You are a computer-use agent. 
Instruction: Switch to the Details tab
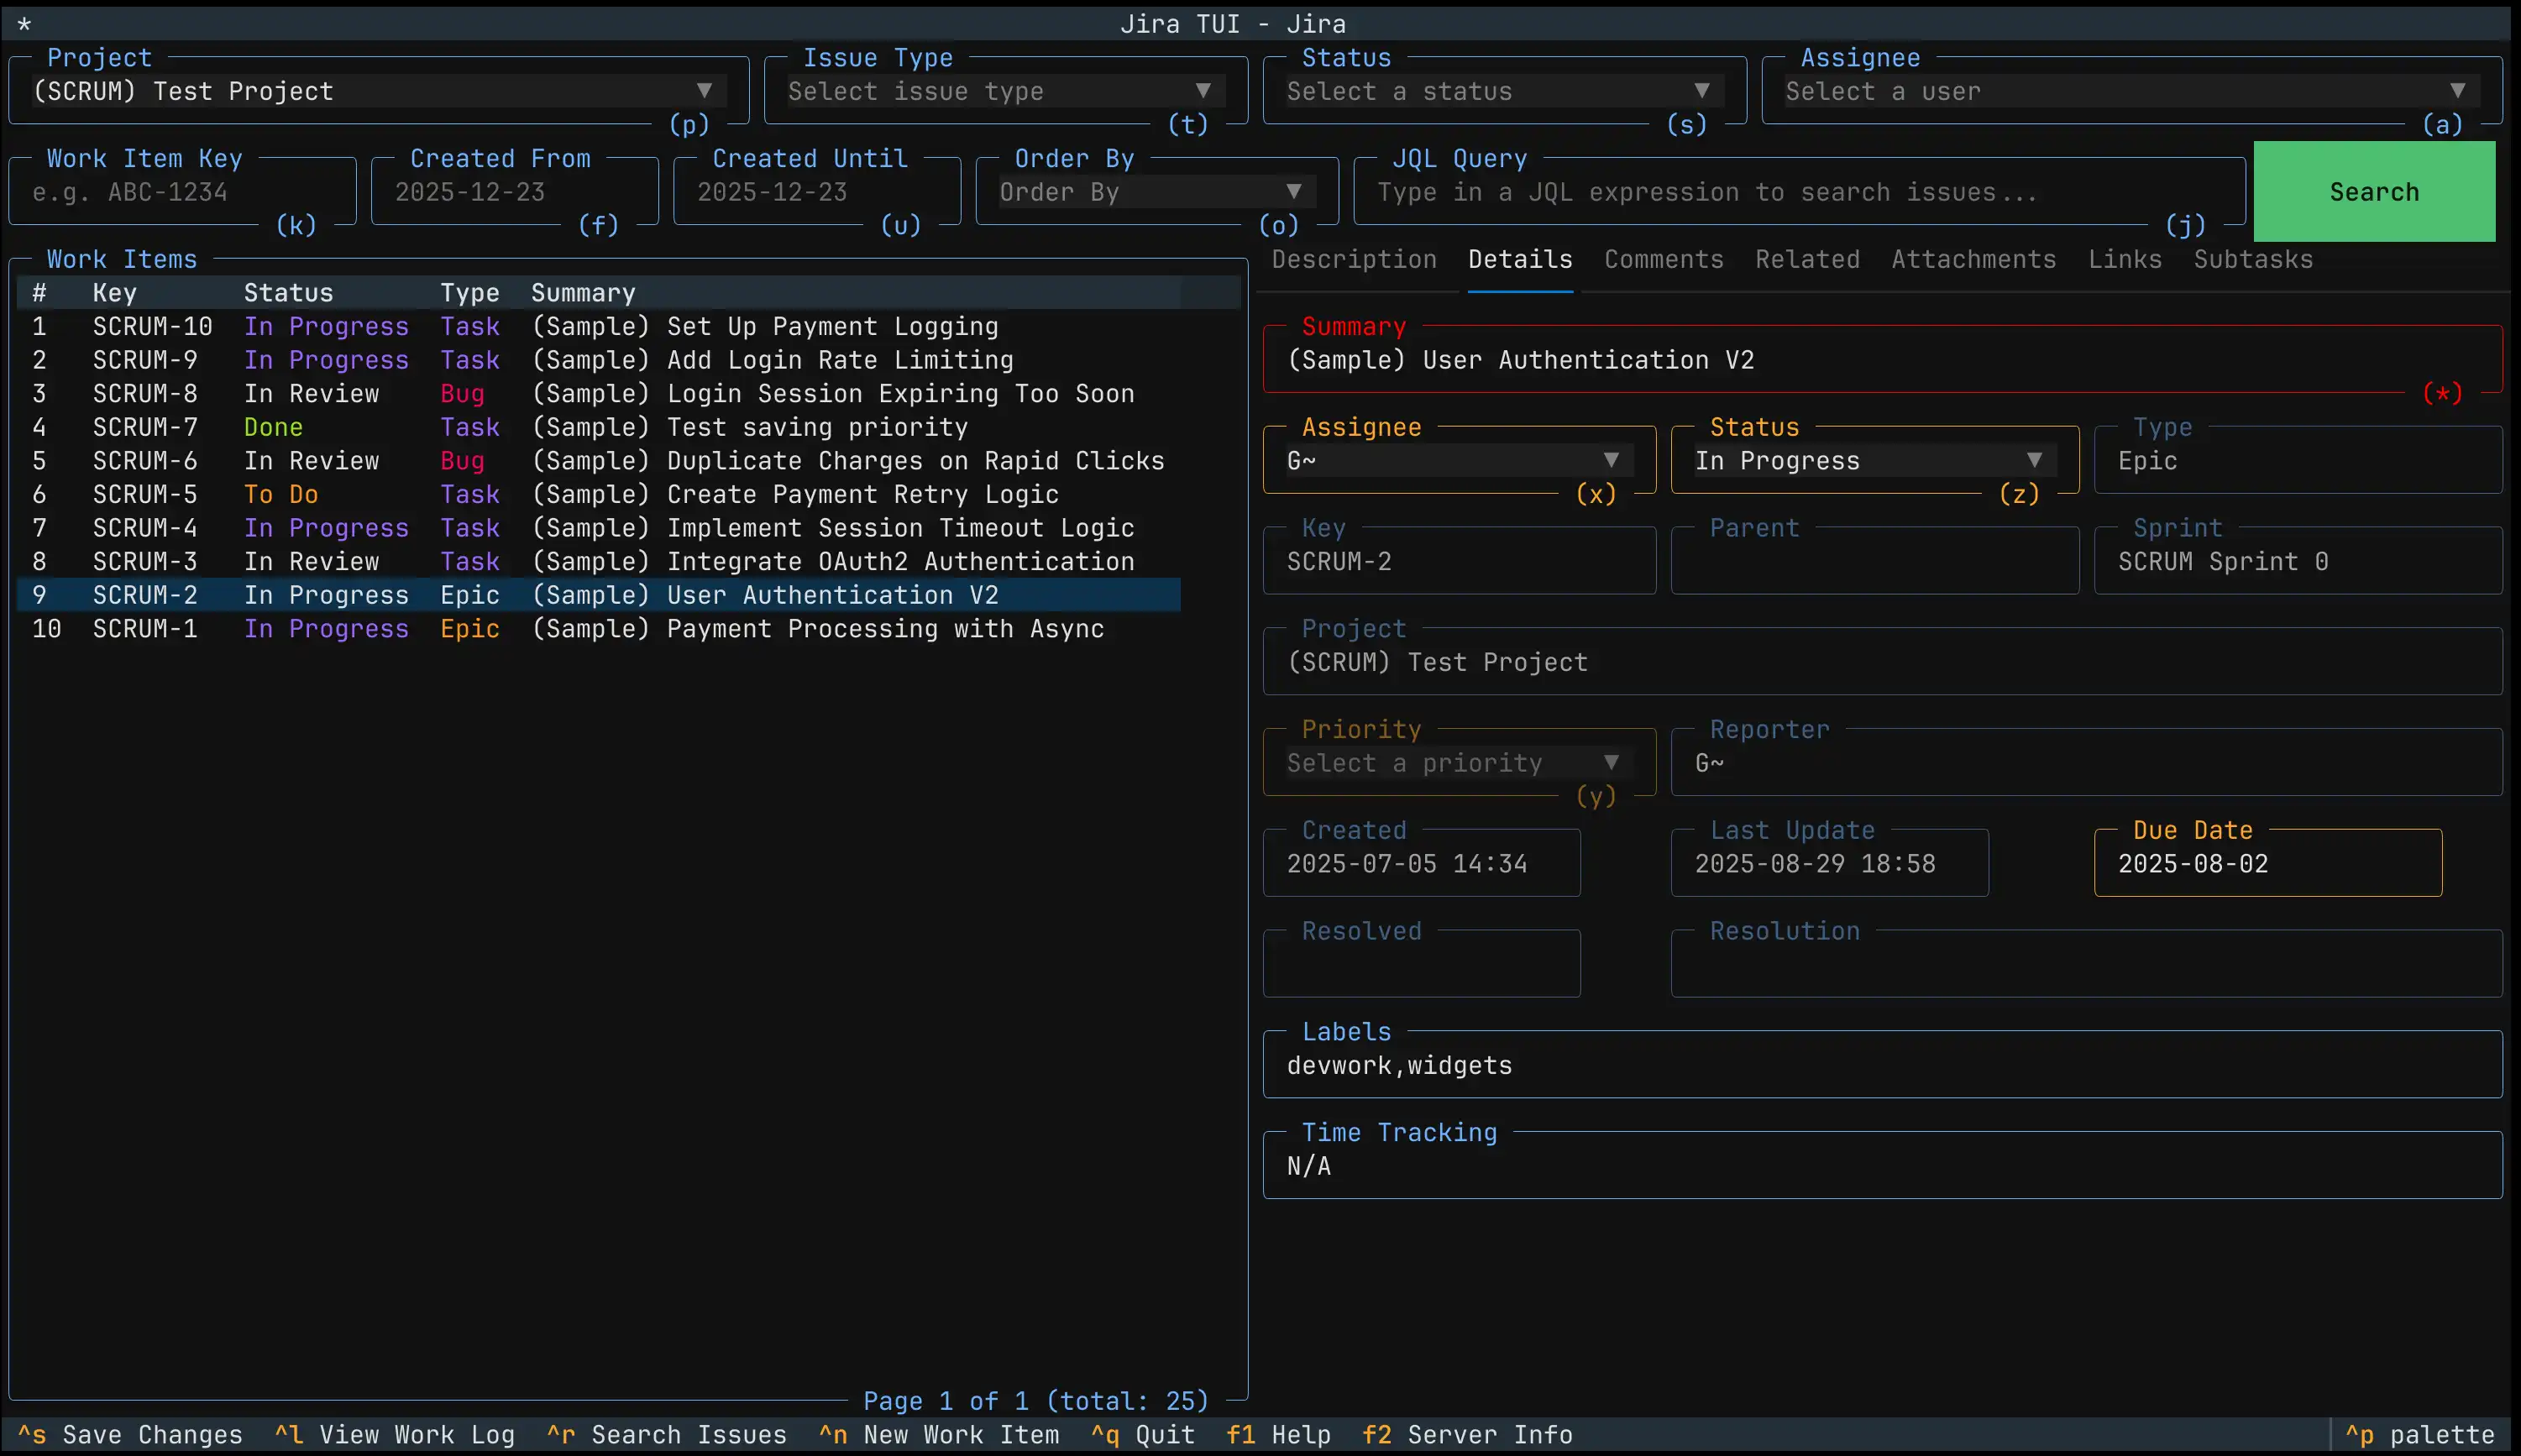point(1520,260)
